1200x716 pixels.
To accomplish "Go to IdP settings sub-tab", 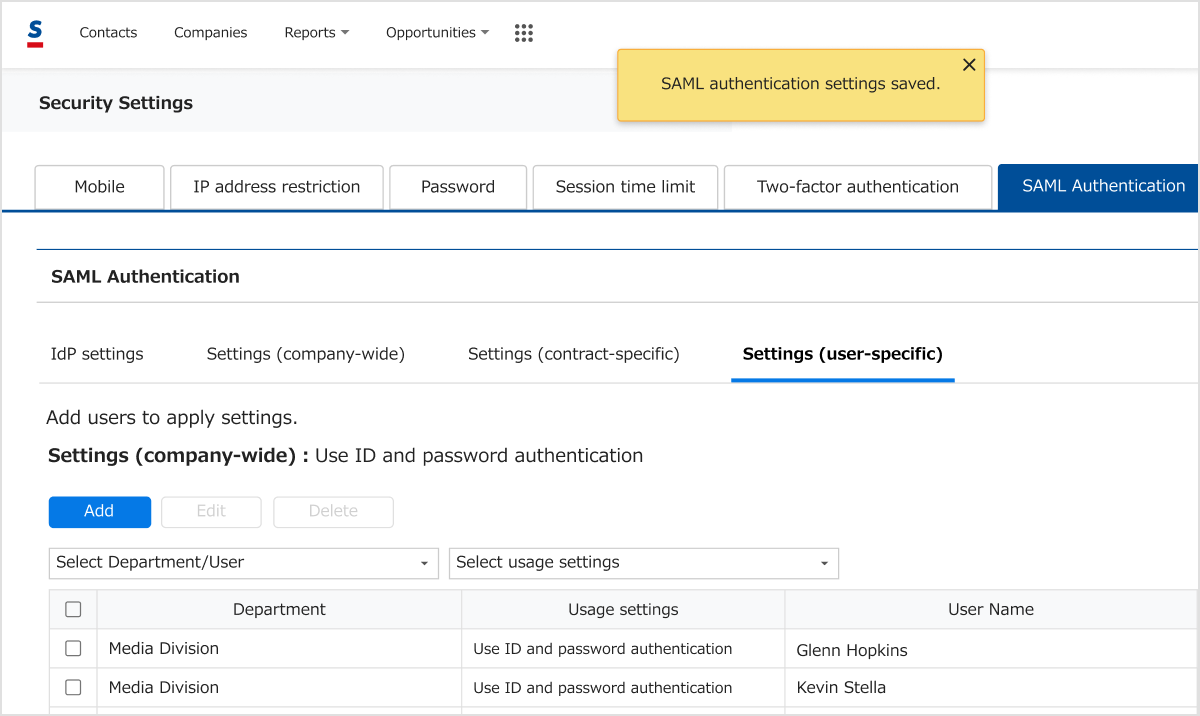I will (97, 354).
